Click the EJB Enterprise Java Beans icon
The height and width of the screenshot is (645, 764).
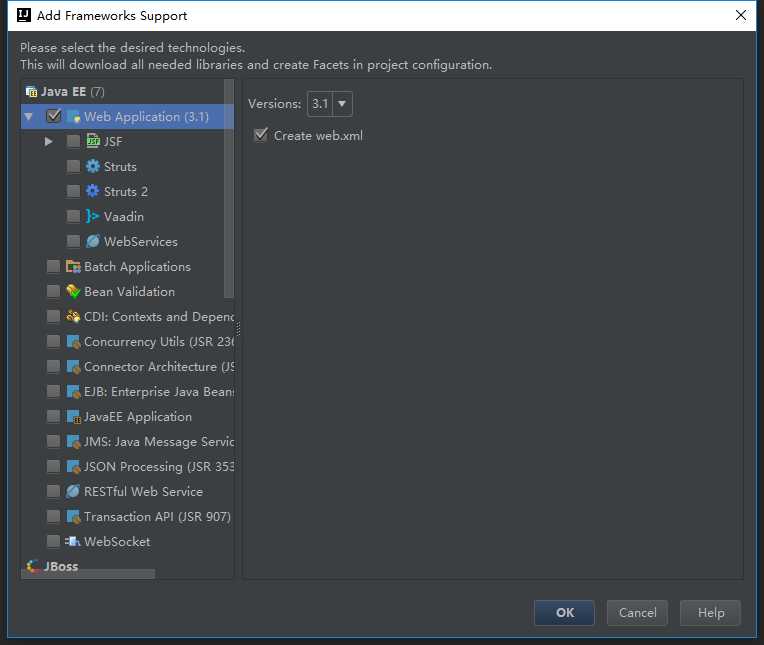73,392
